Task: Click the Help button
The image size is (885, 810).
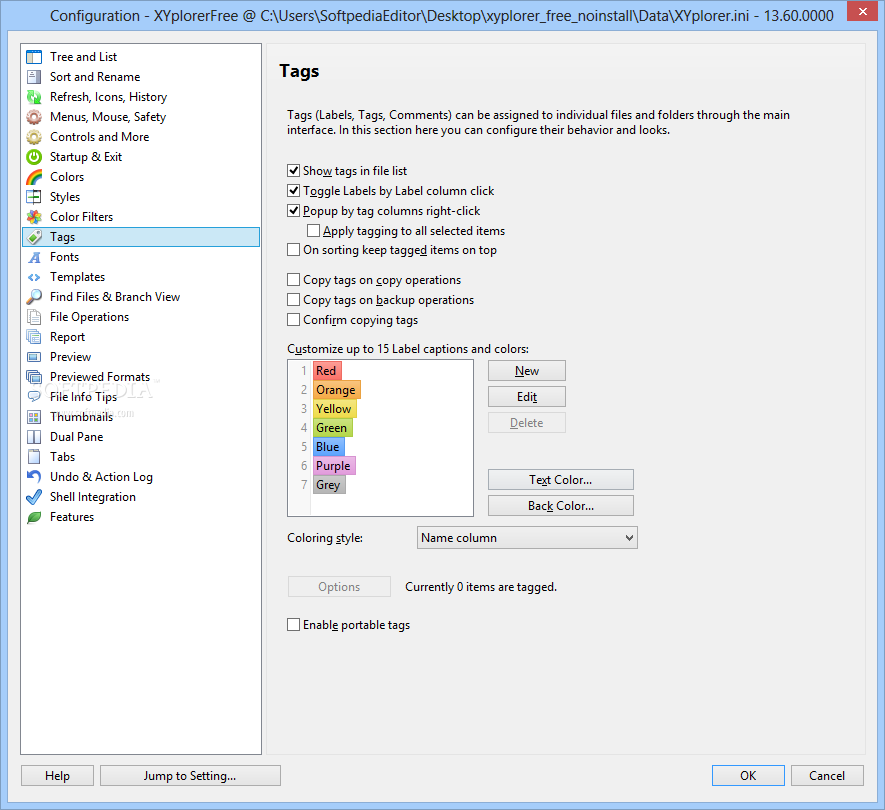Action: tap(58, 776)
